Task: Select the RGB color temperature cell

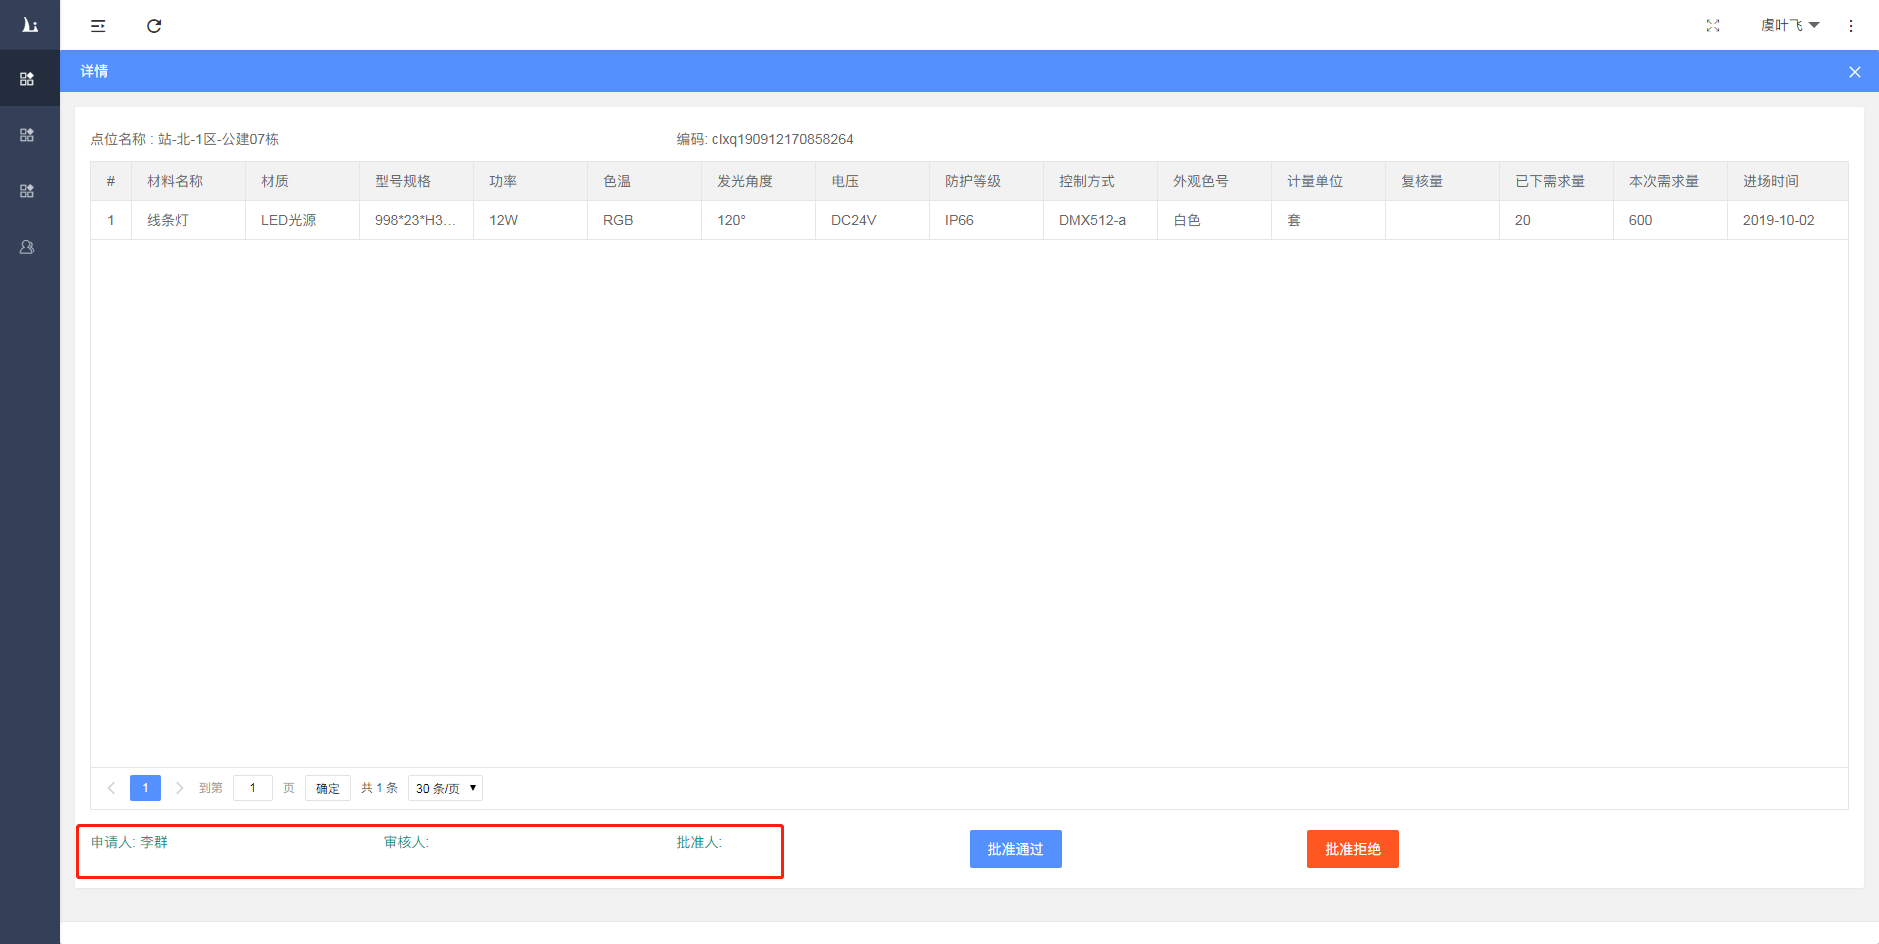Action: (644, 220)
